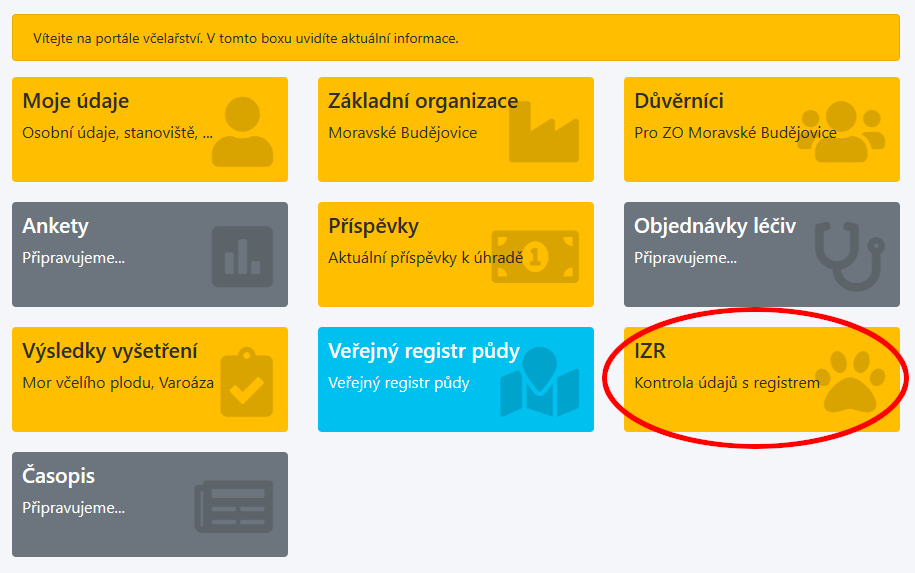Click the yellow welcome information banner

click(456, 38)
